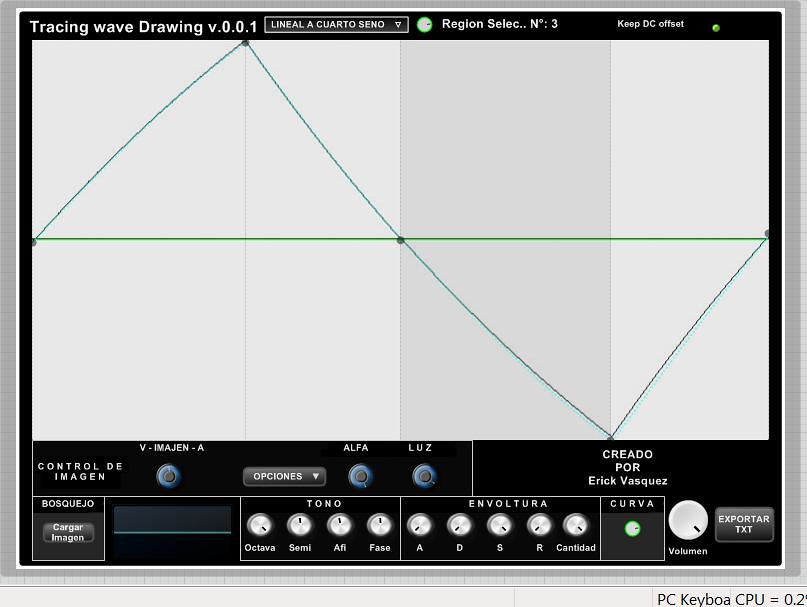Click the green Region Selec. knob
The width and height of the screenshot is (807, 607).
[425, 25]
